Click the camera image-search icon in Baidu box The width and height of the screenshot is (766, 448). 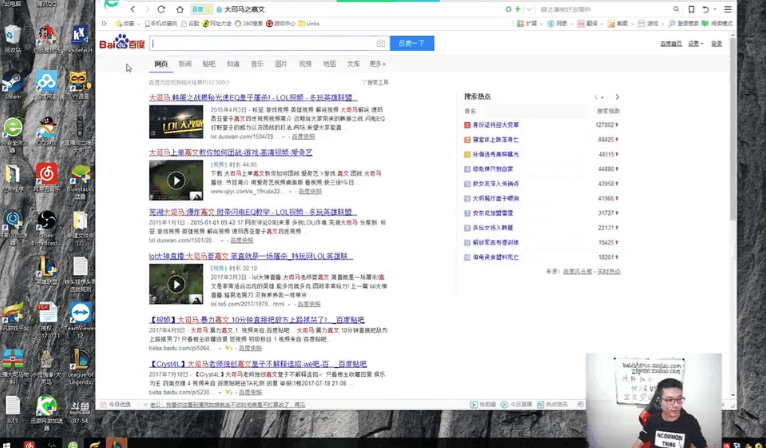(x=381, y=43)
